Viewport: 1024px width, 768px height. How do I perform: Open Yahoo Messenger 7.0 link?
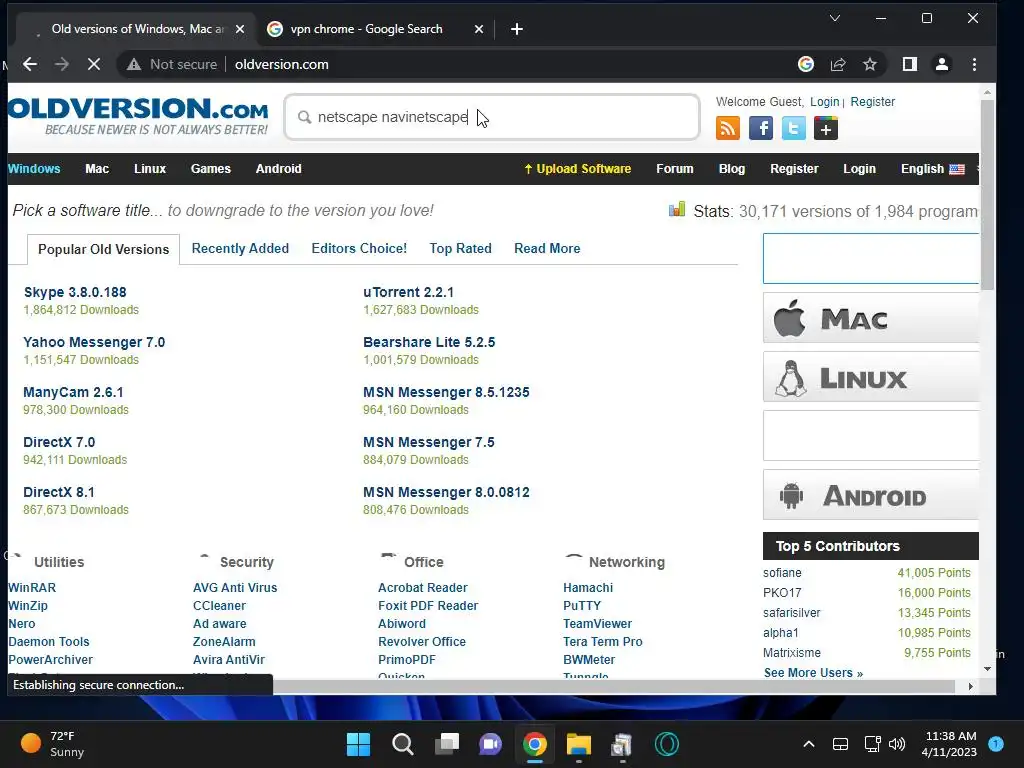[94, 342]
